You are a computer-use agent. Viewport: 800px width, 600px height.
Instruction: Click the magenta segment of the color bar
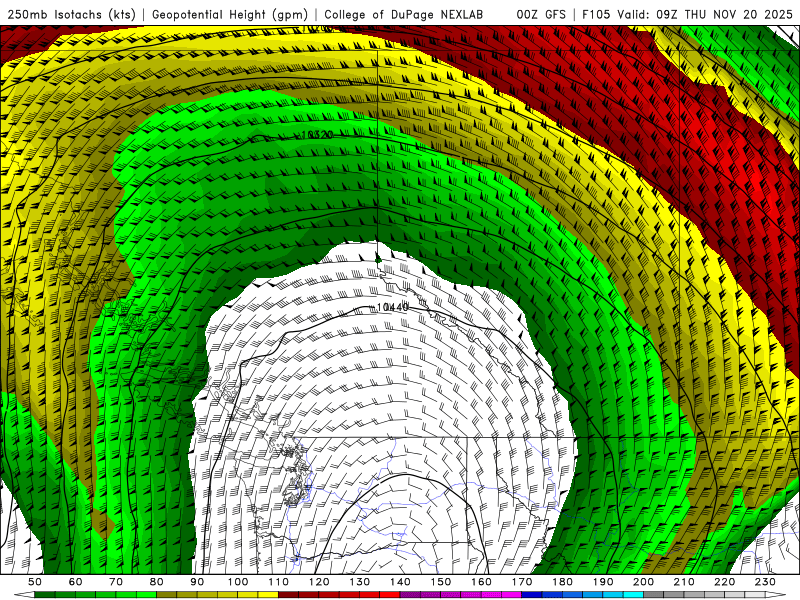click(x=461, y=595)
